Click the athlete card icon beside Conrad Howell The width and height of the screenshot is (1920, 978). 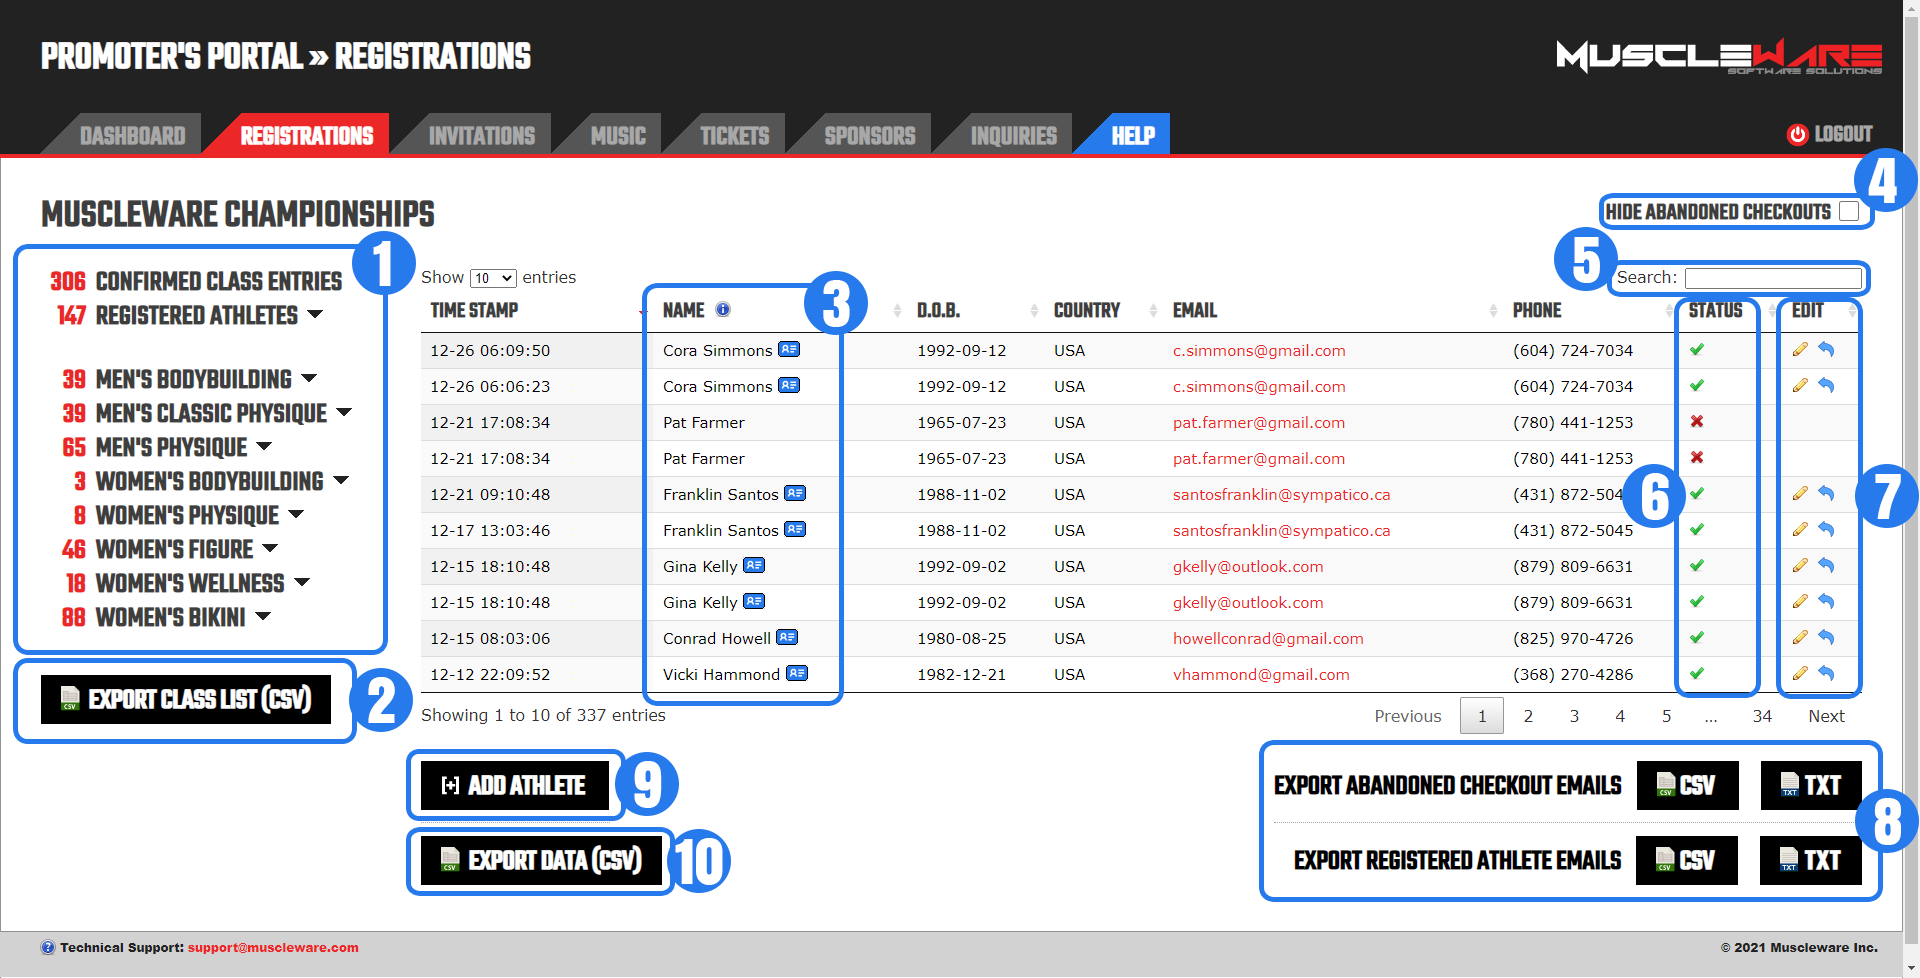787,638
